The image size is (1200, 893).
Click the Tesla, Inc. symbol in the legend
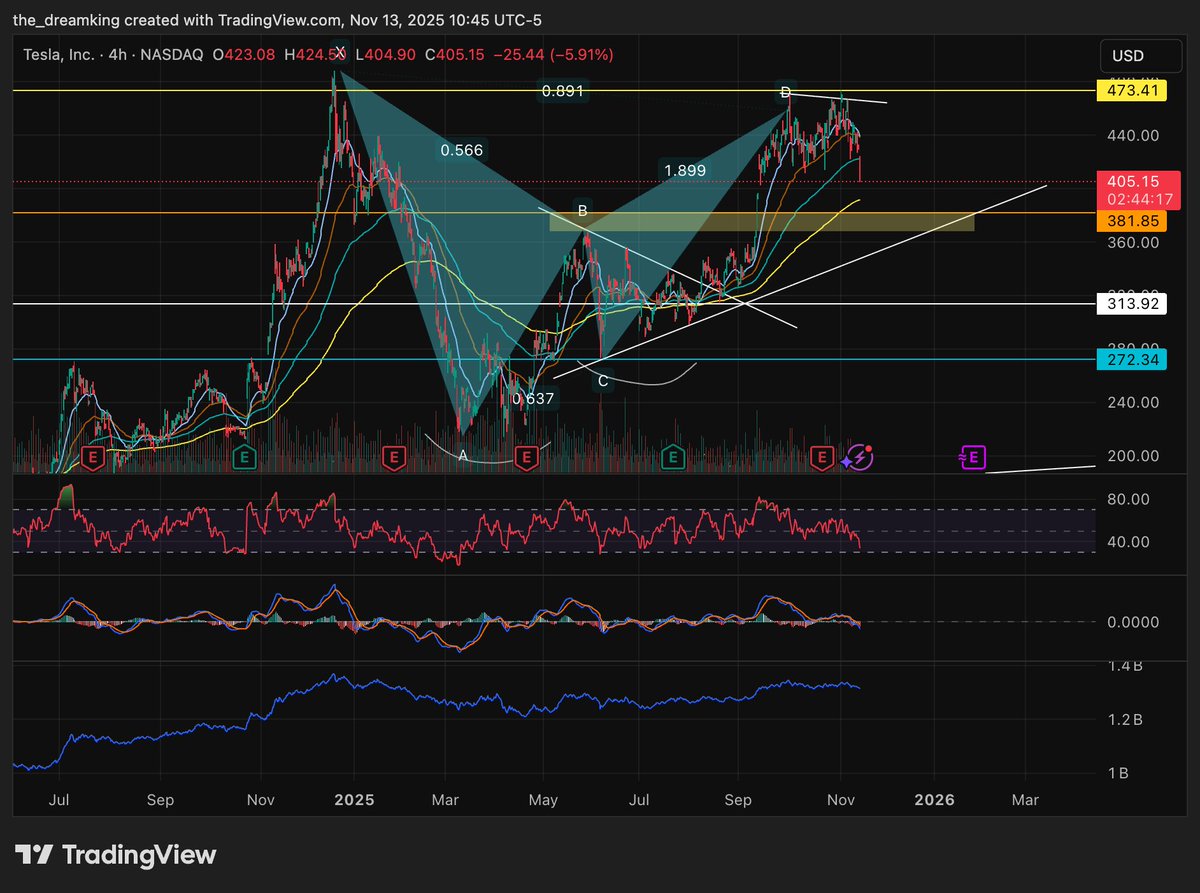point(58,55)
